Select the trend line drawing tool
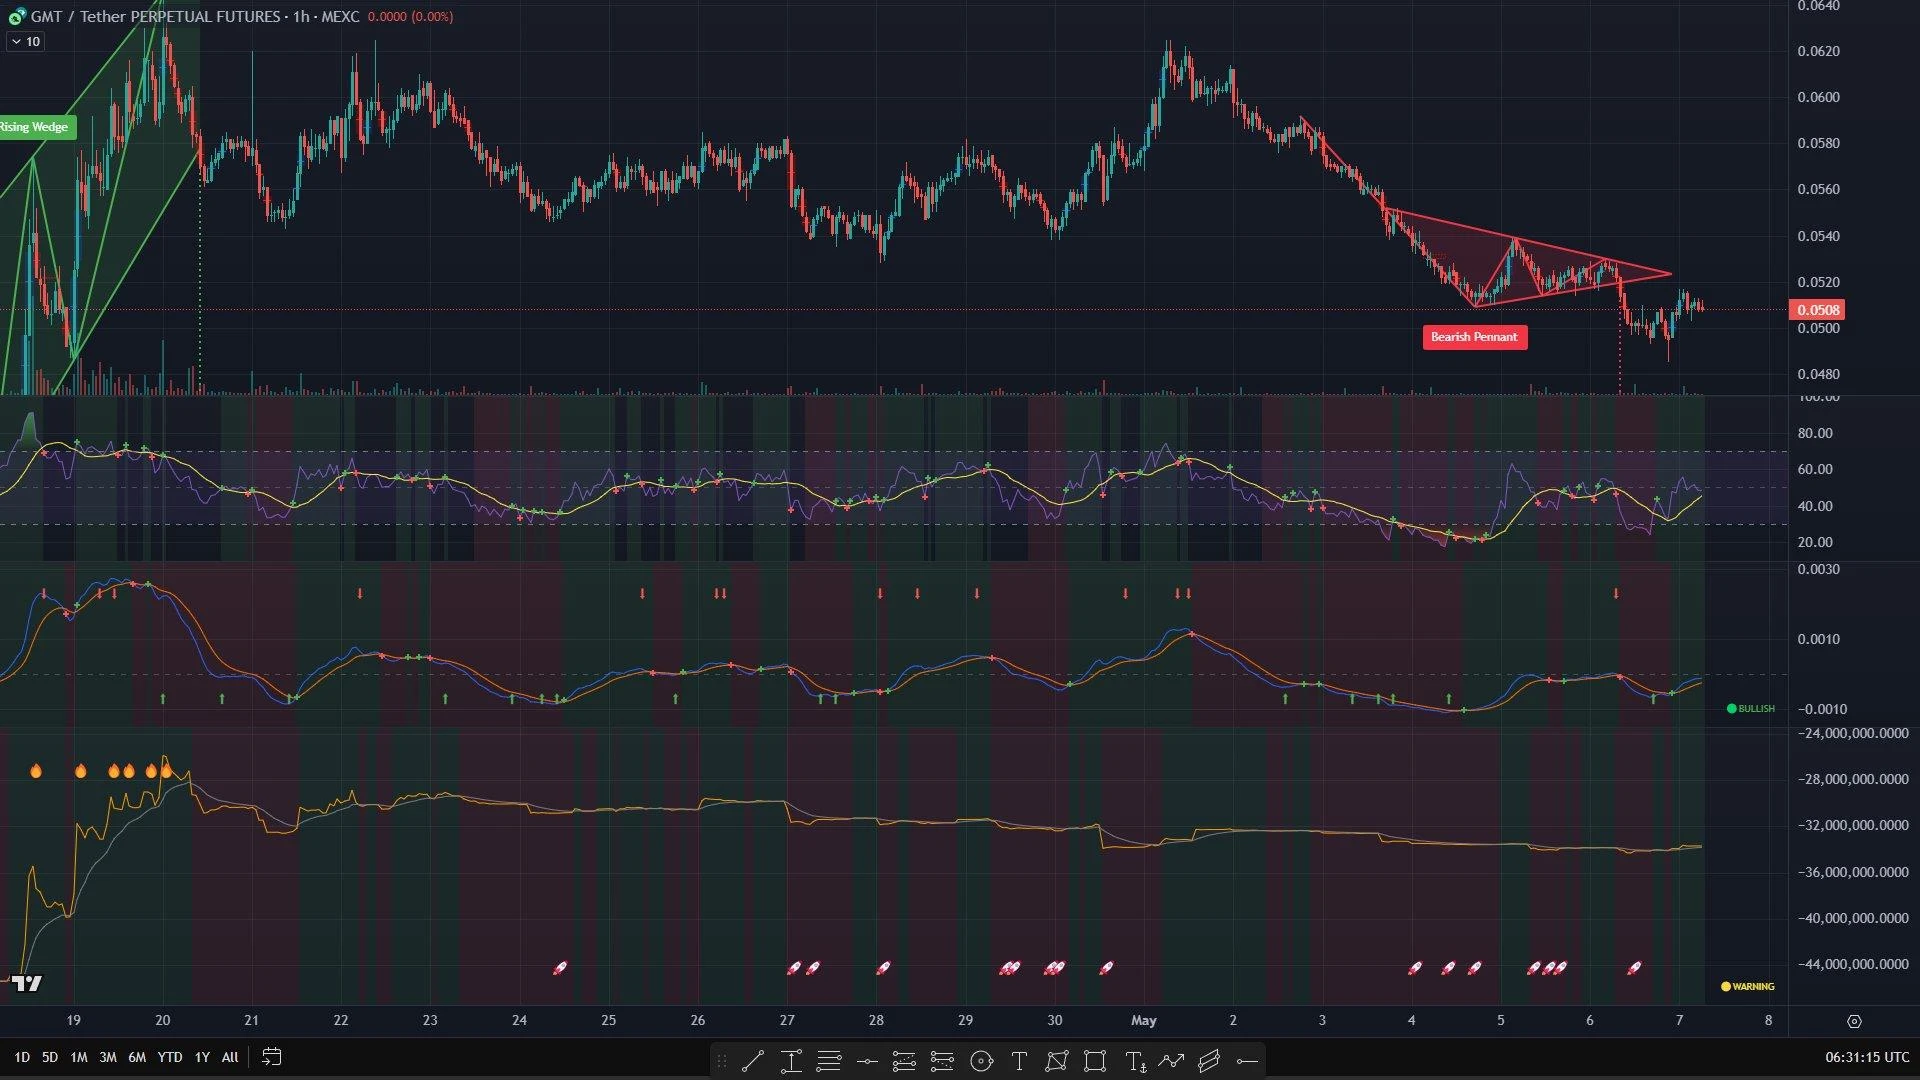 753,1061
